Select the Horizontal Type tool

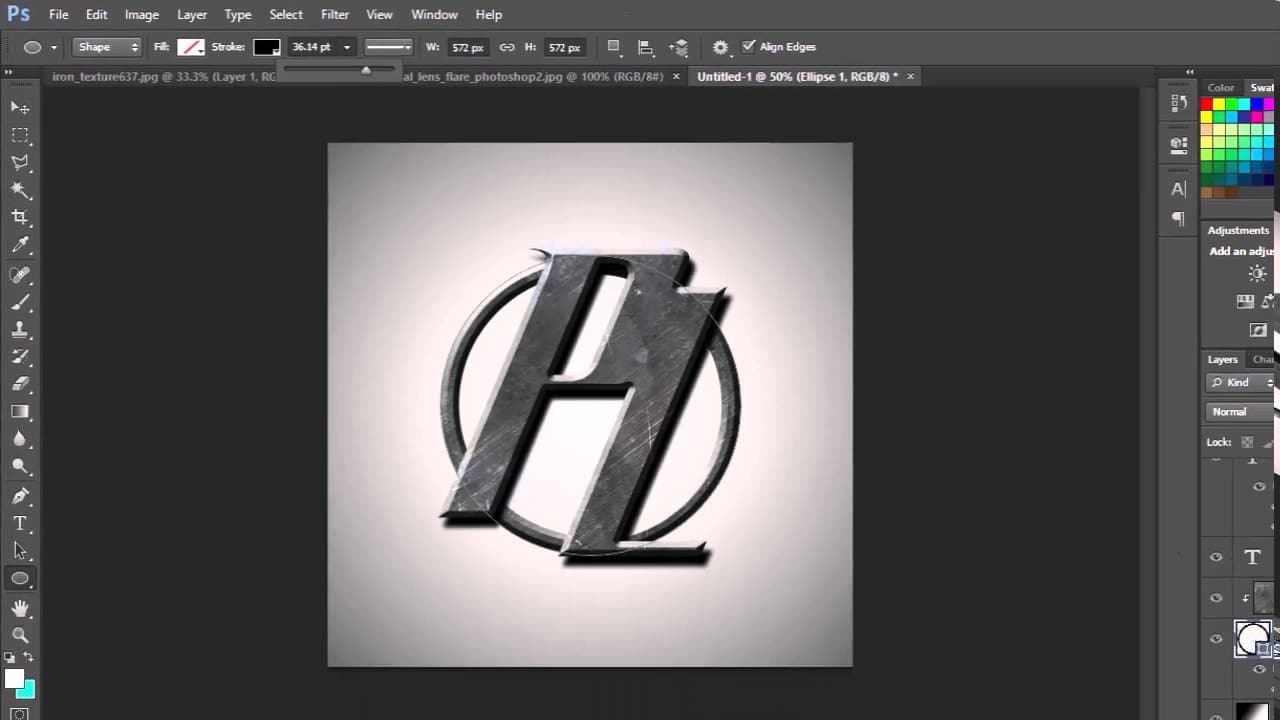point(20,522)
